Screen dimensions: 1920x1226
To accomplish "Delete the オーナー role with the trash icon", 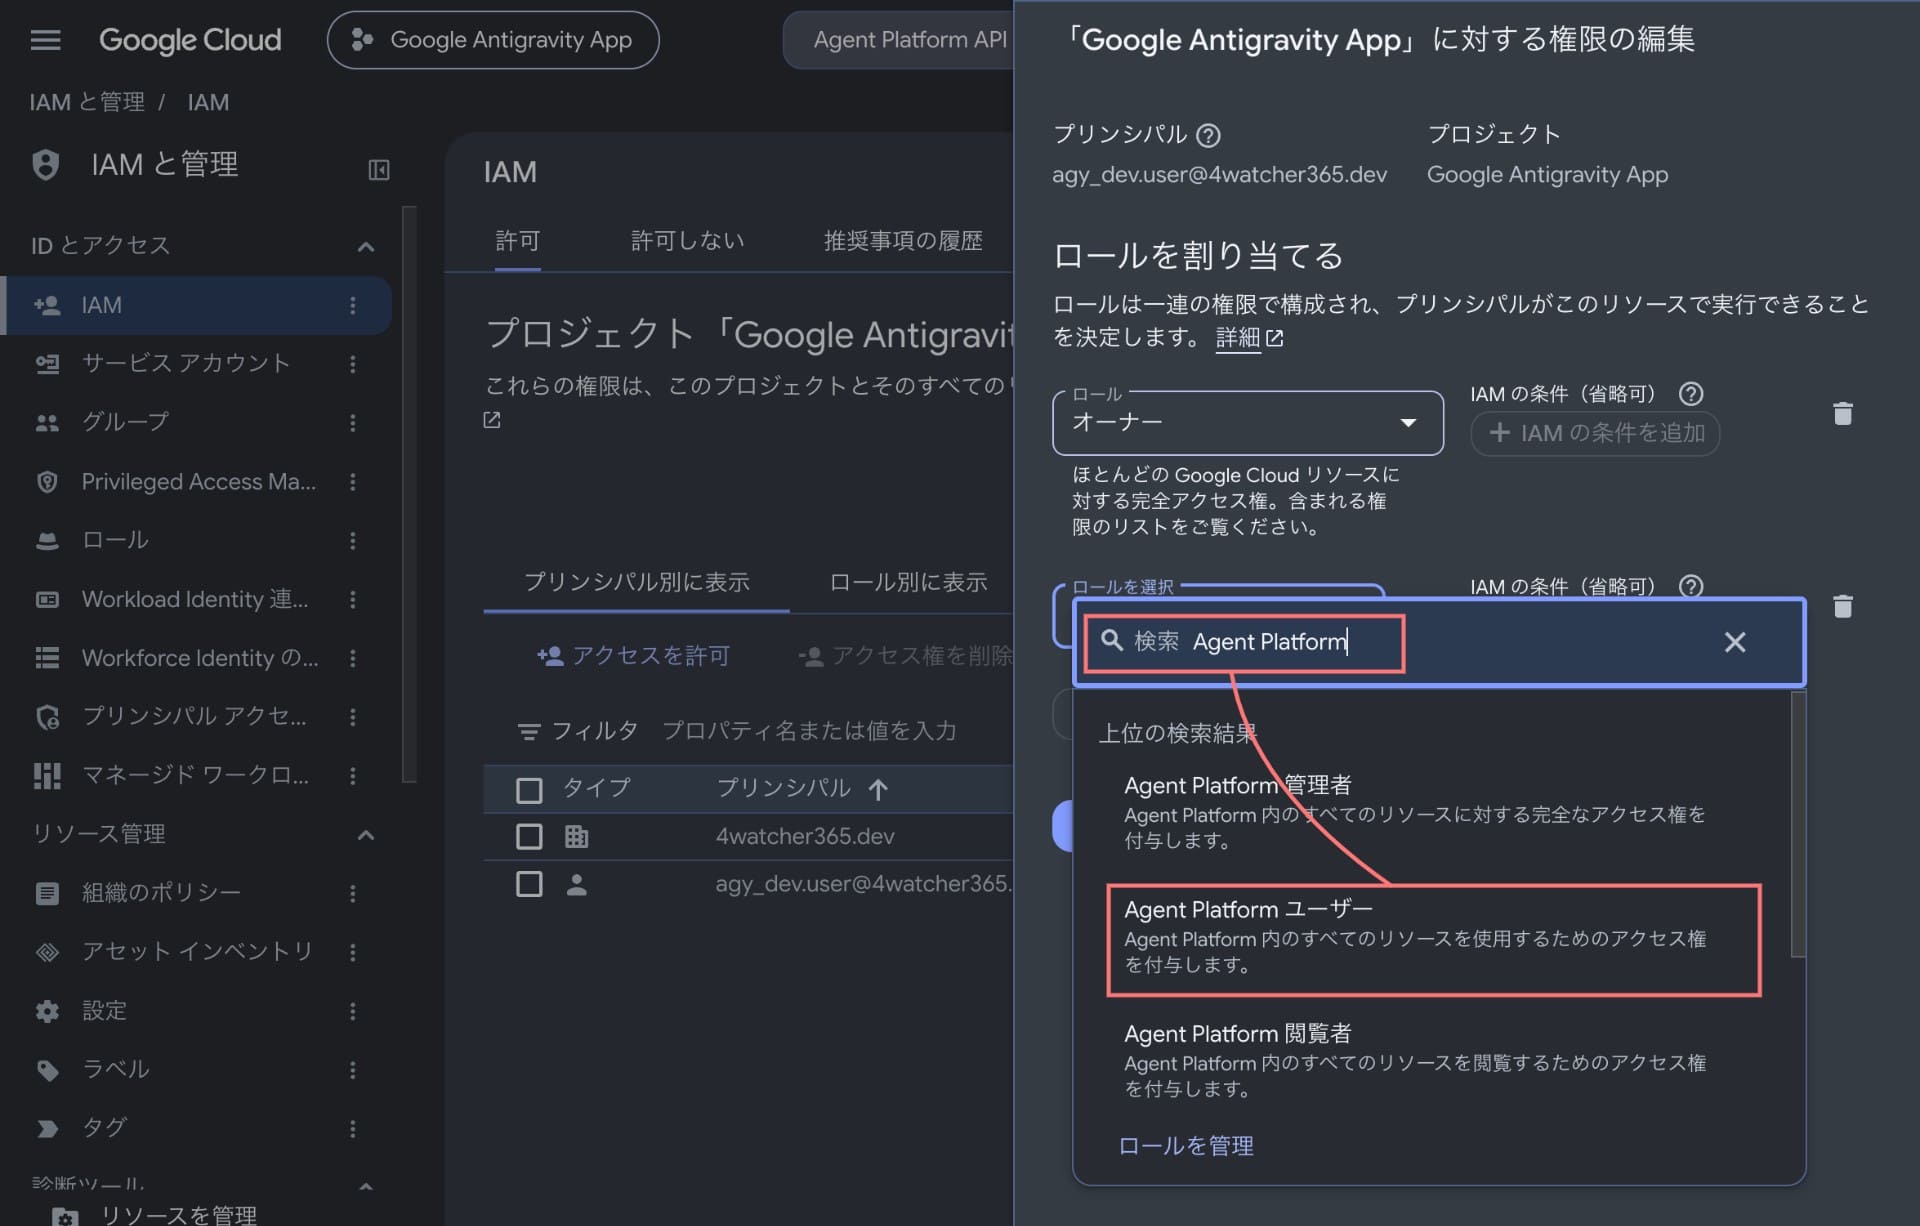I will click(1843, 413).
